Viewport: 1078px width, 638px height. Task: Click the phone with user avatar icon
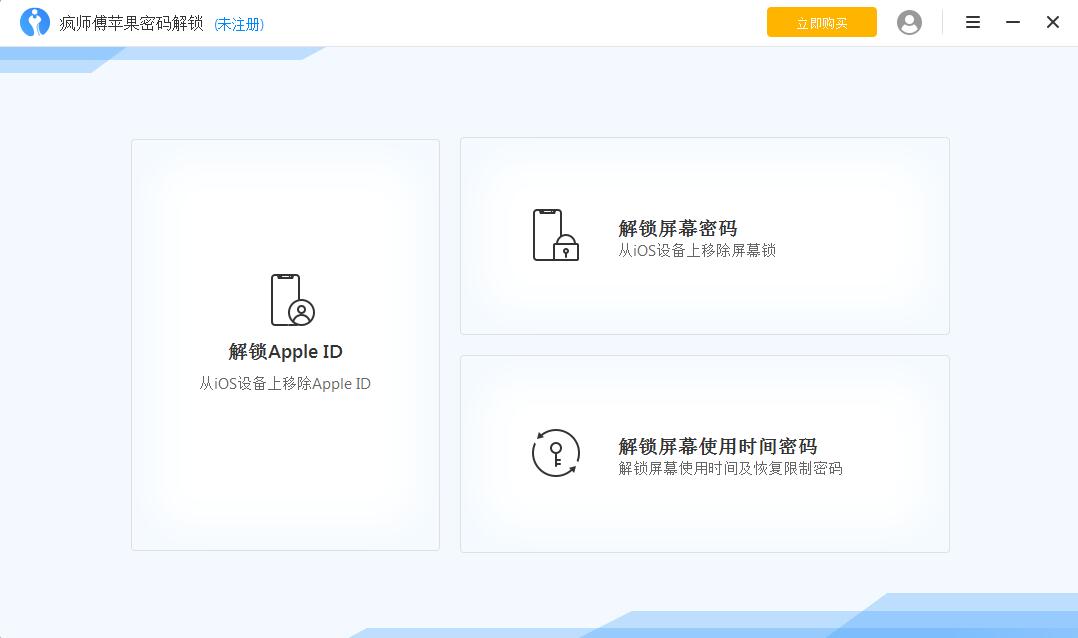(x=291, y=300)
